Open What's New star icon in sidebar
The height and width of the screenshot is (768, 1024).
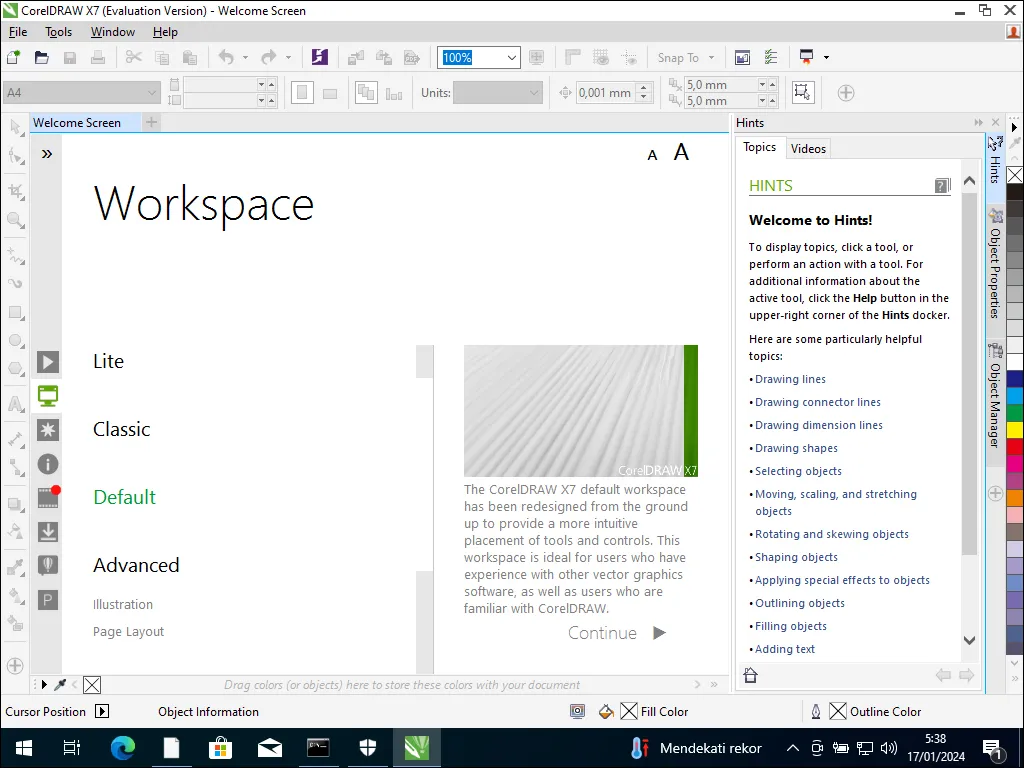(47, 430)
